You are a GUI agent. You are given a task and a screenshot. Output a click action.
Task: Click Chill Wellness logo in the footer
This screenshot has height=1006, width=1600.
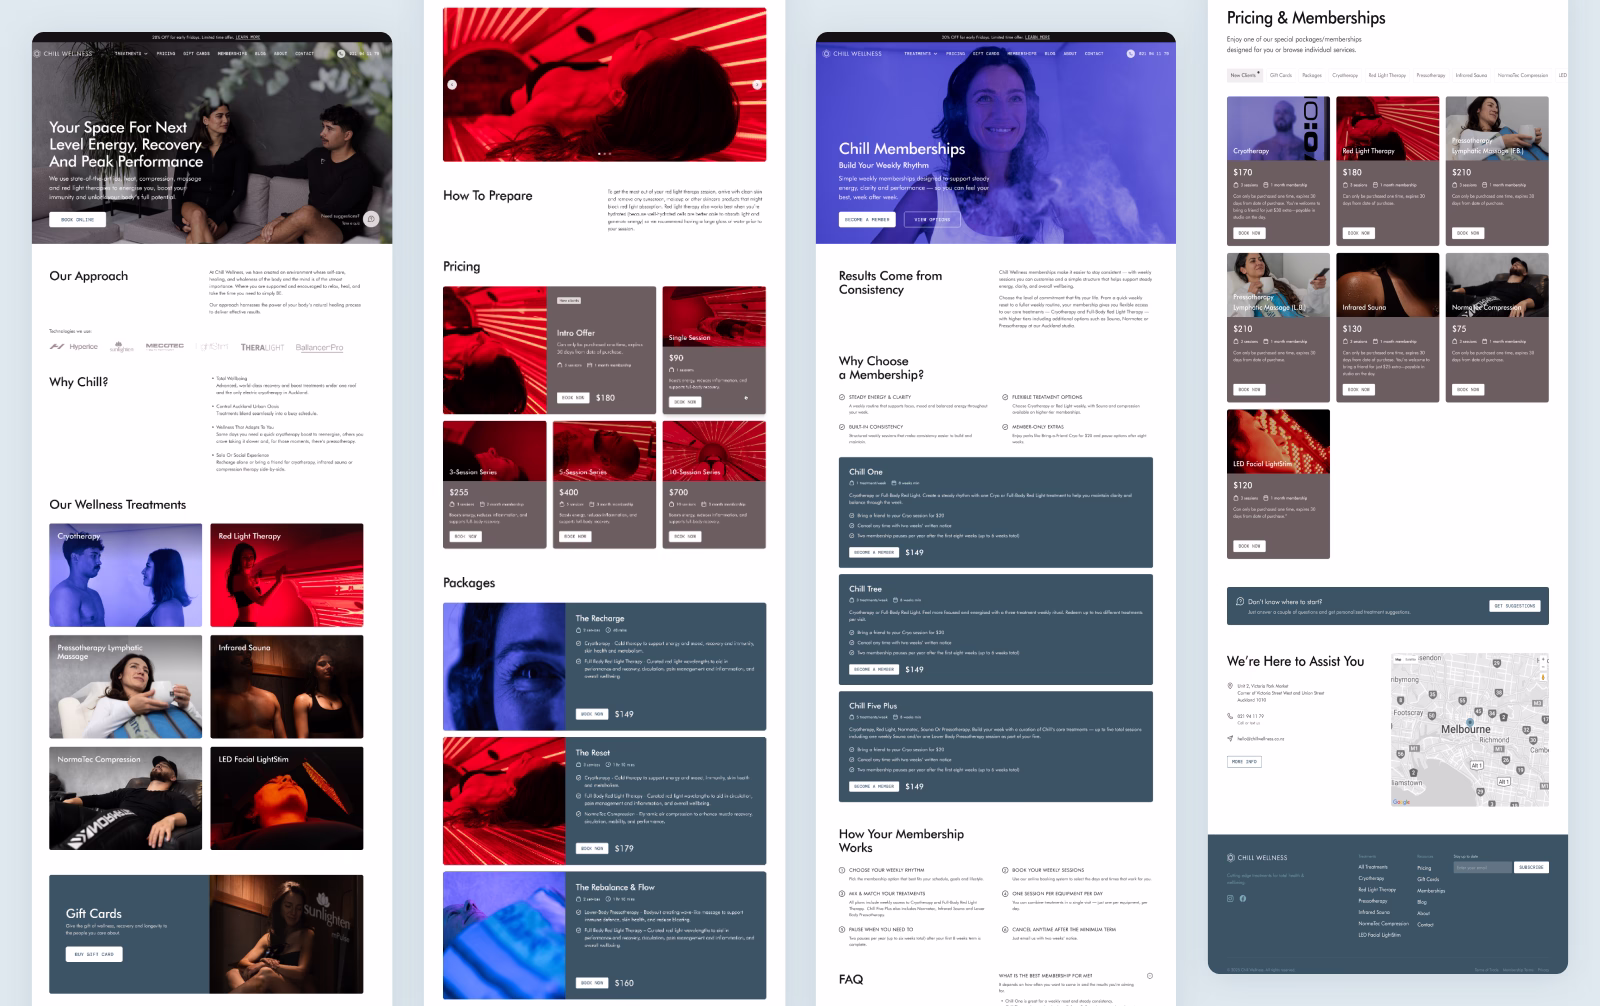point(1257,858)
